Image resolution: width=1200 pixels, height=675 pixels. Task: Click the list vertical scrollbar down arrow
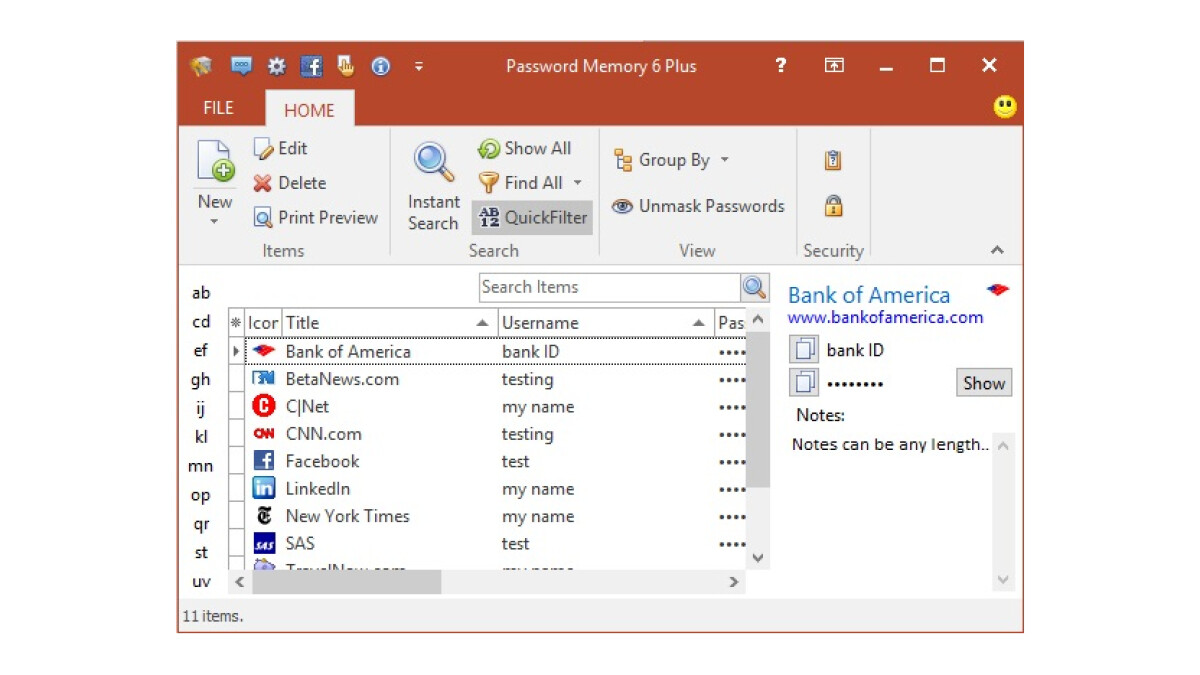coord(758,558)
